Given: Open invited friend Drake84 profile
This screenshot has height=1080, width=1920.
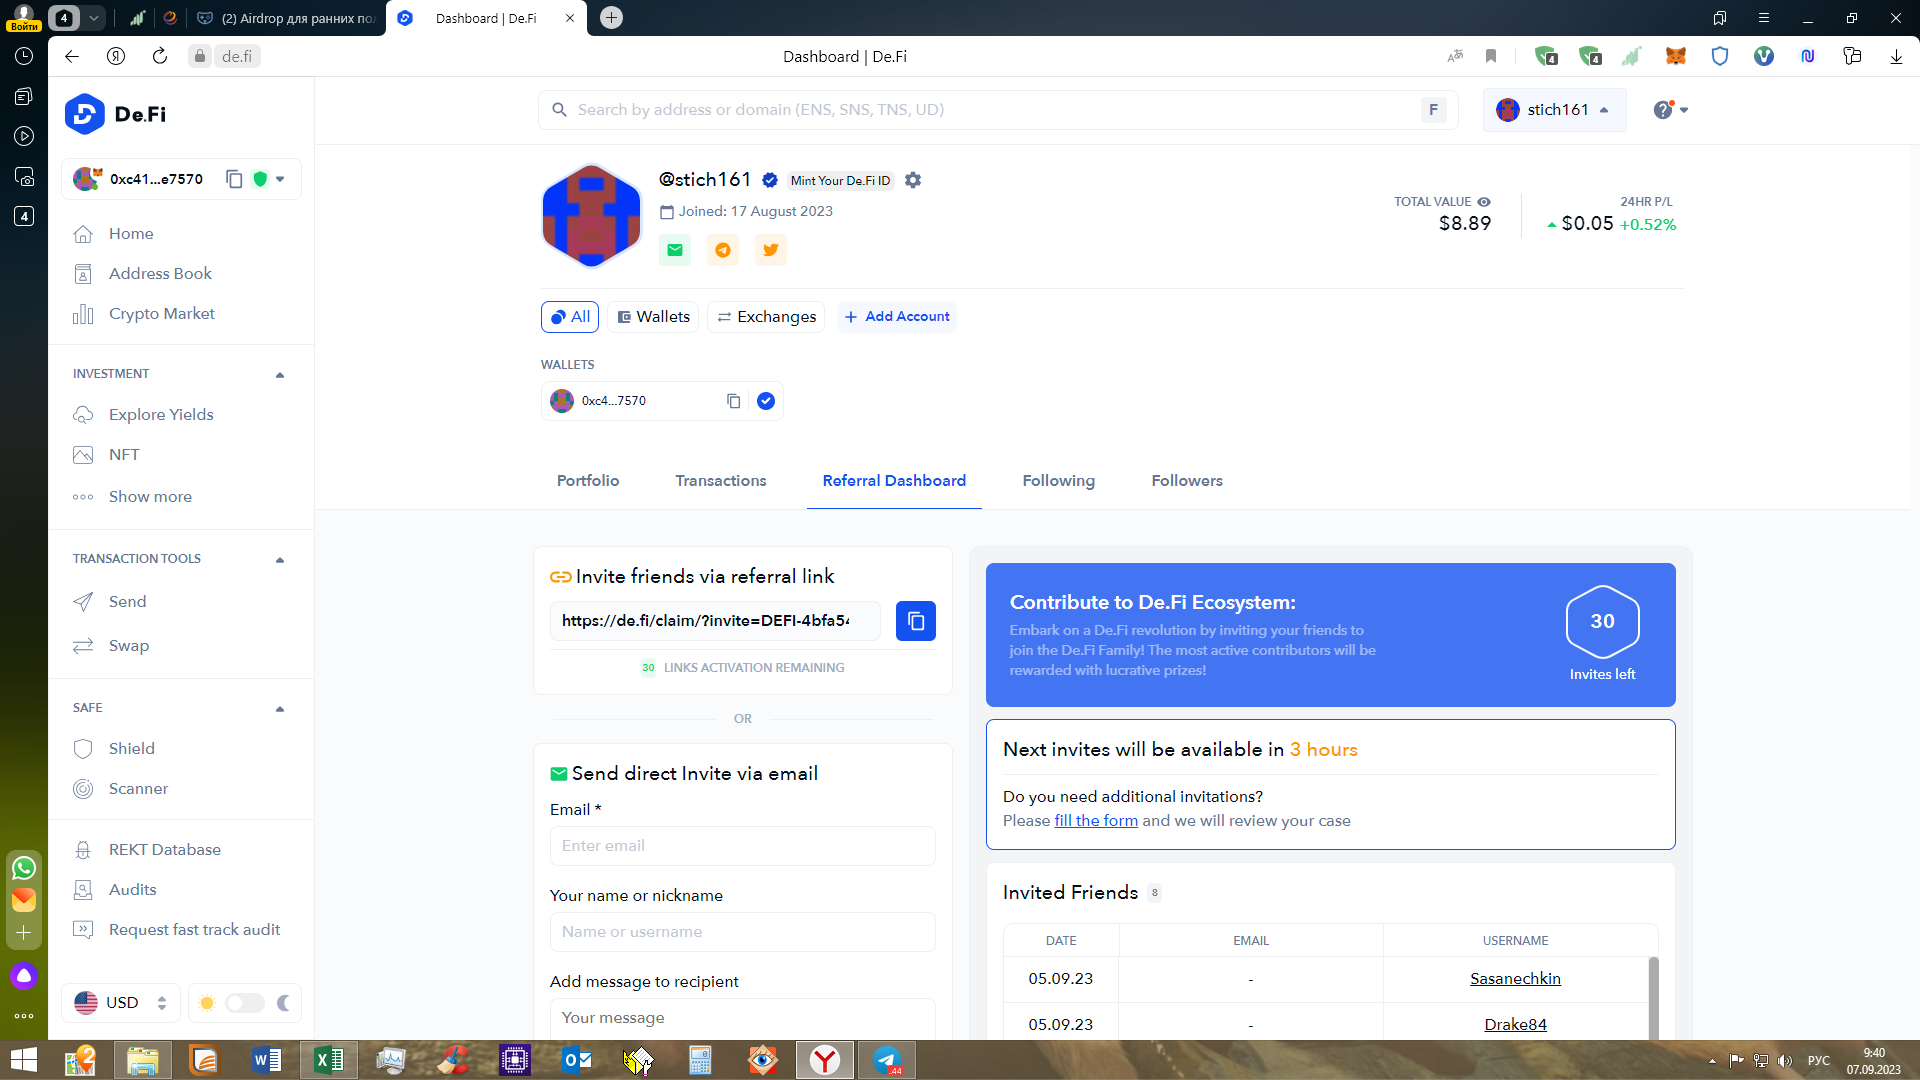Looking at the screenshot, I should tap(1515, 1025).
